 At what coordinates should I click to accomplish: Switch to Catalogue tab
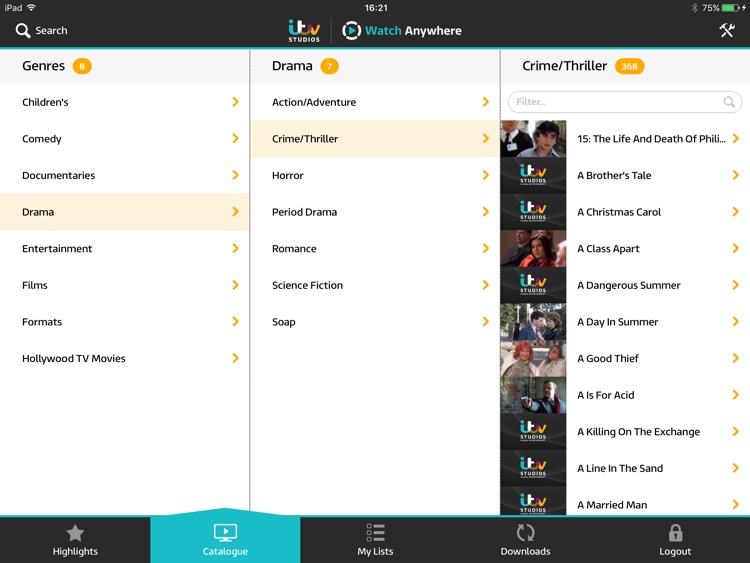[225, 540]
